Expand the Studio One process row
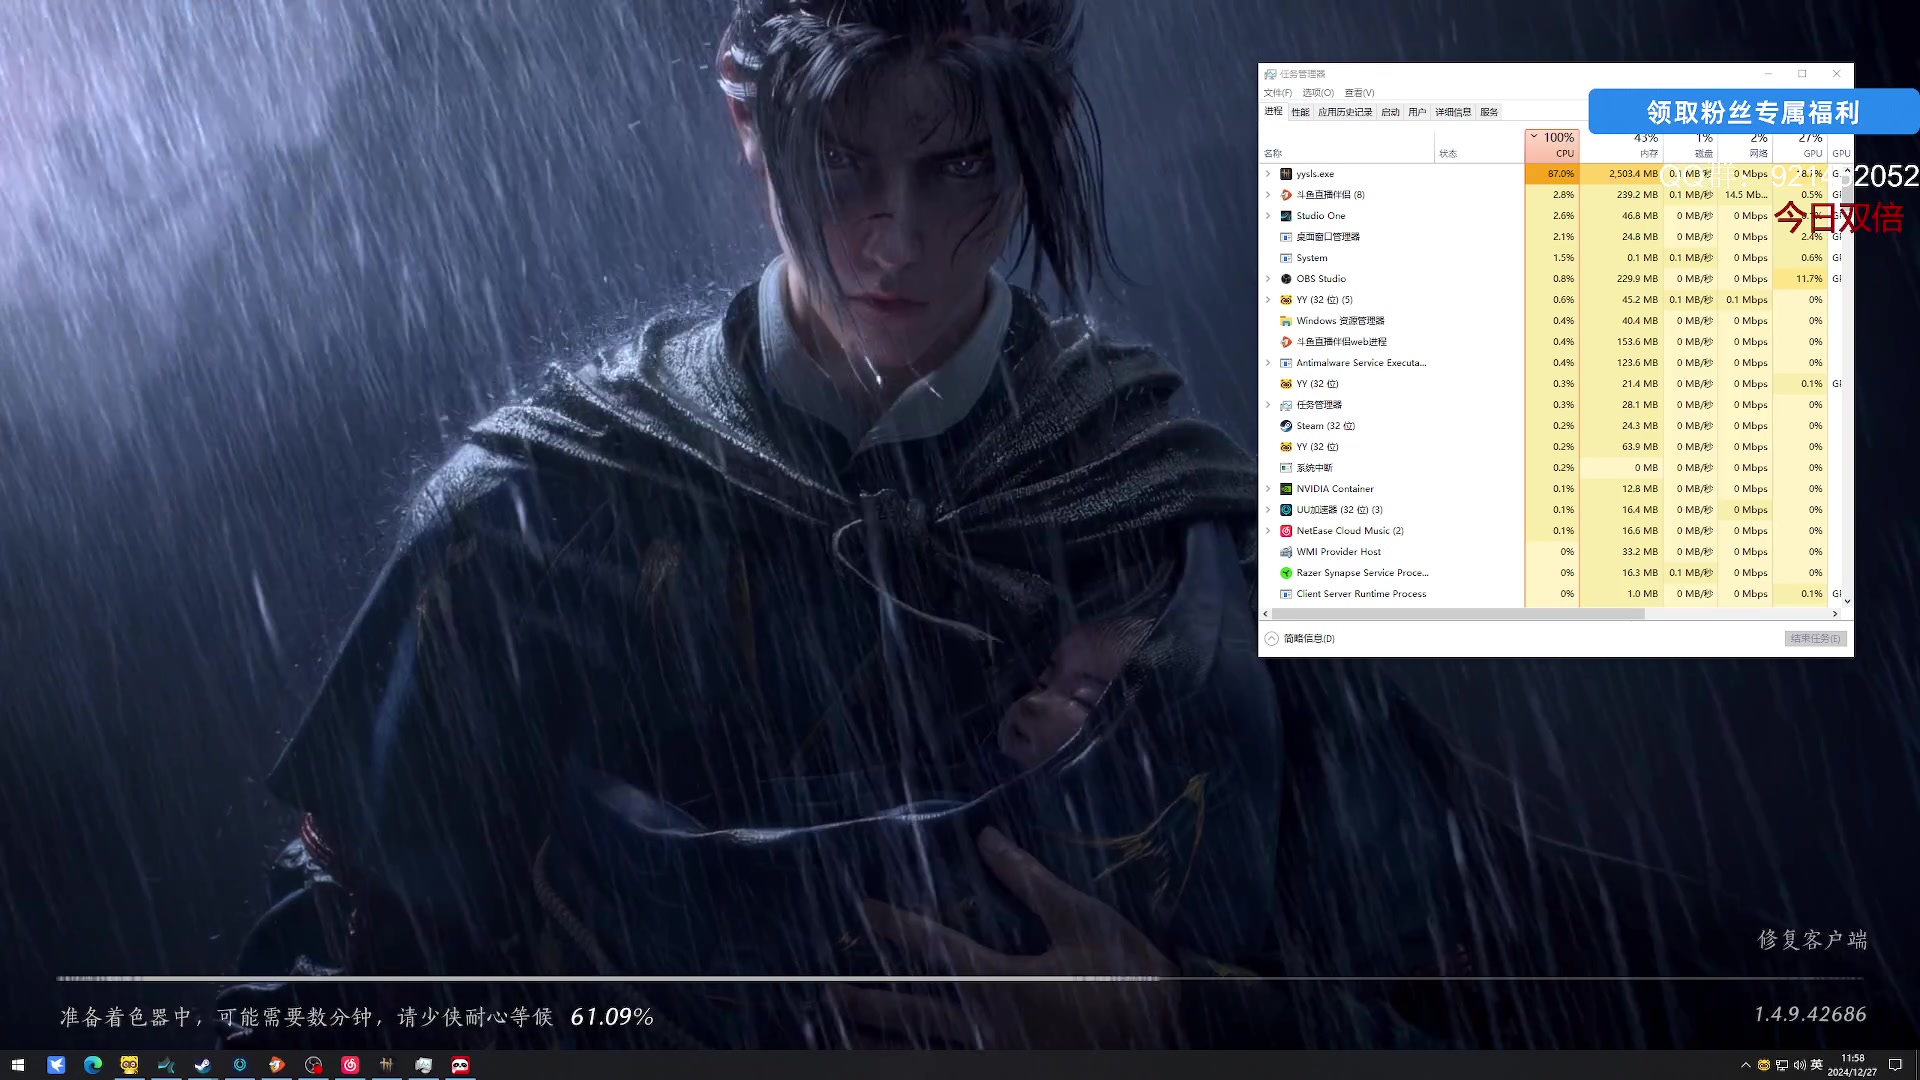 click(x=1268, y=216)
